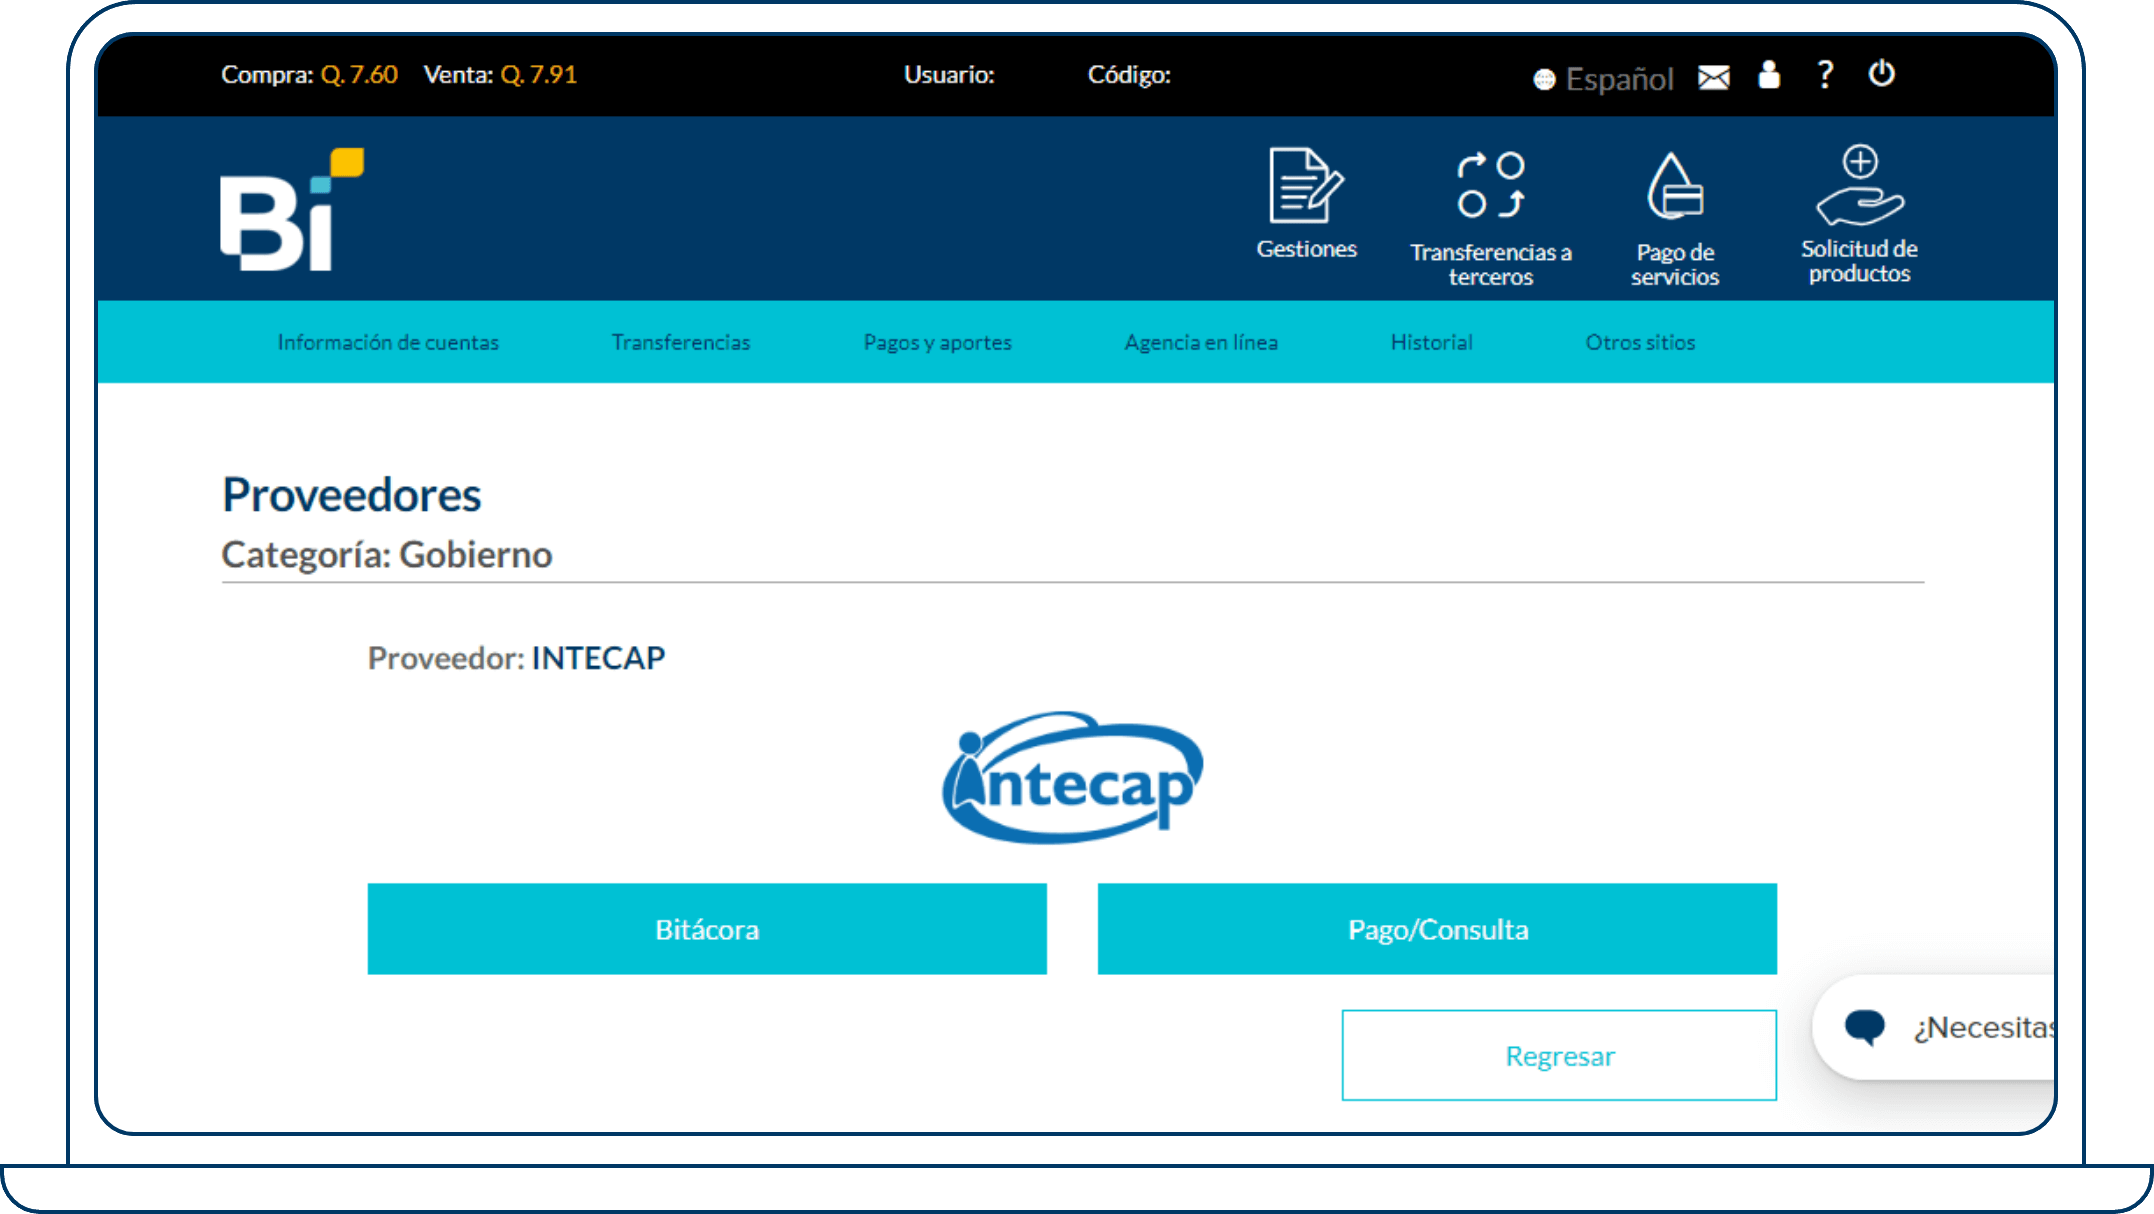Open Pago de servicios icon

click(x=1675, y=186)
